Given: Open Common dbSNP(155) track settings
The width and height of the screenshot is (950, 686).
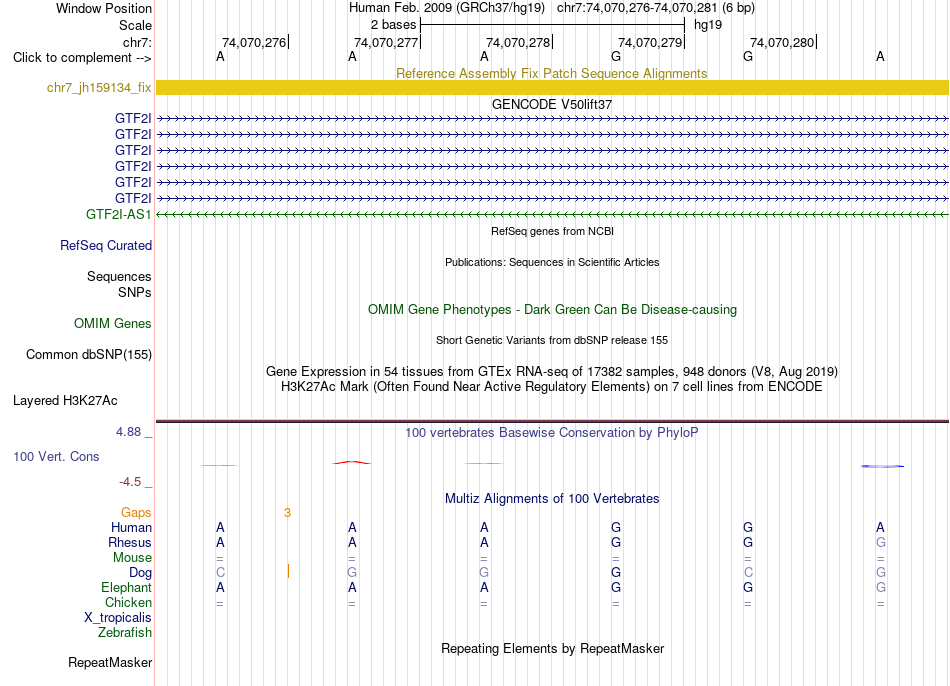Looking at the screenshot, I should [x=88, y=355].
